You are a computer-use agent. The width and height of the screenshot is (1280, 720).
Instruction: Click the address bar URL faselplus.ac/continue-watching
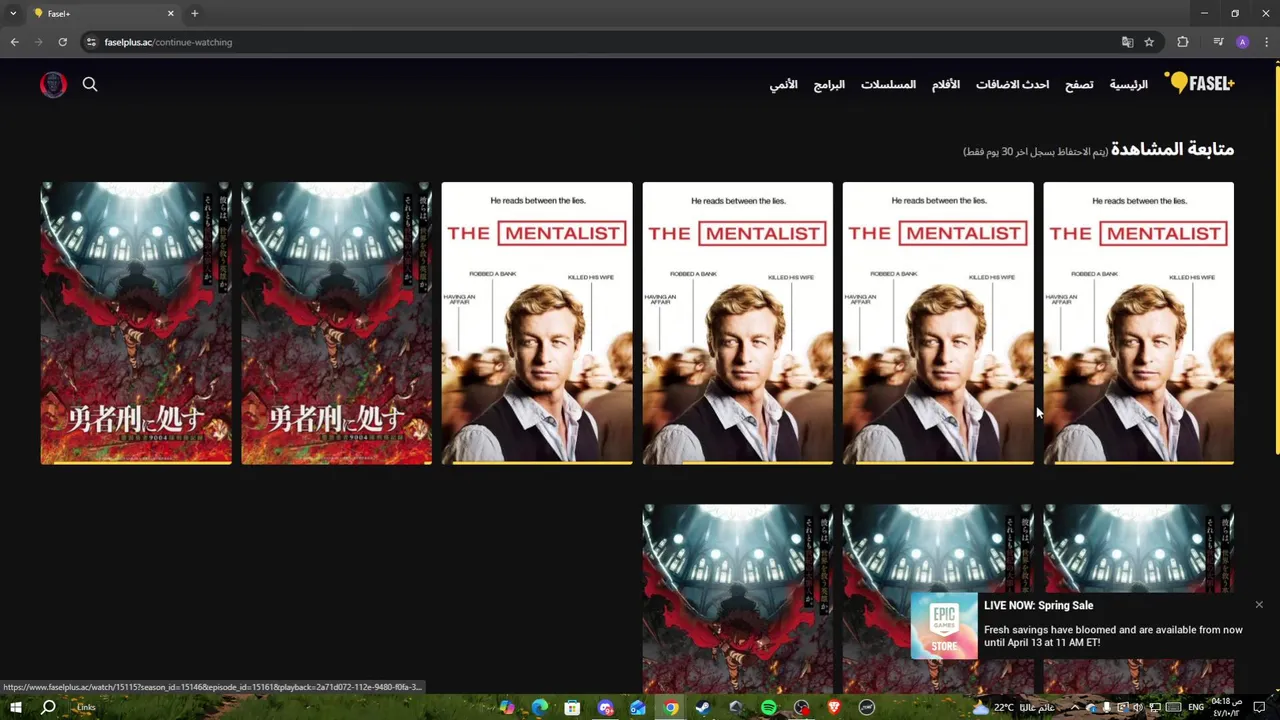(168, 42)
